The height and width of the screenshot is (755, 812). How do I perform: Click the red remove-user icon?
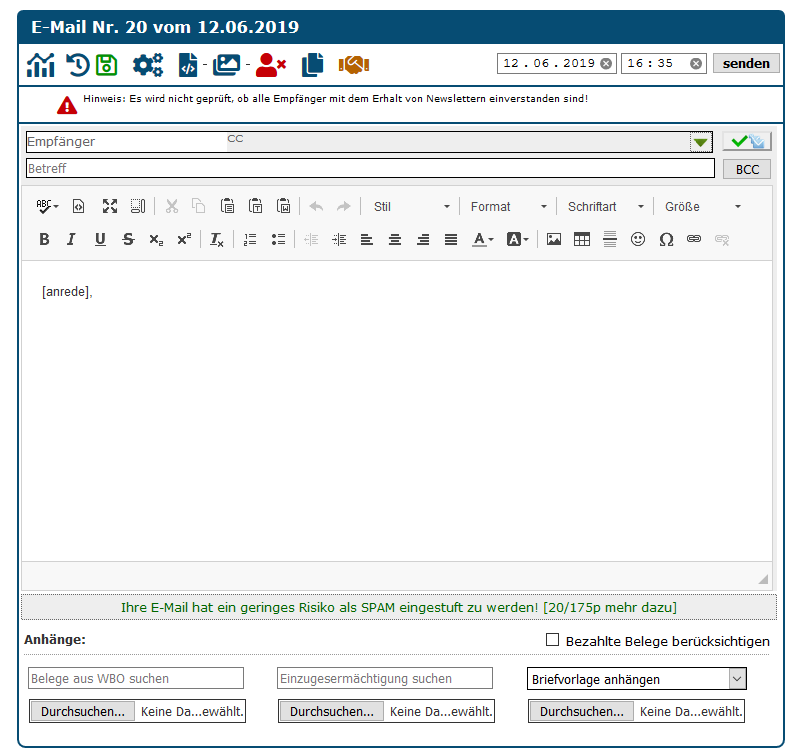(x=270, y=65)
